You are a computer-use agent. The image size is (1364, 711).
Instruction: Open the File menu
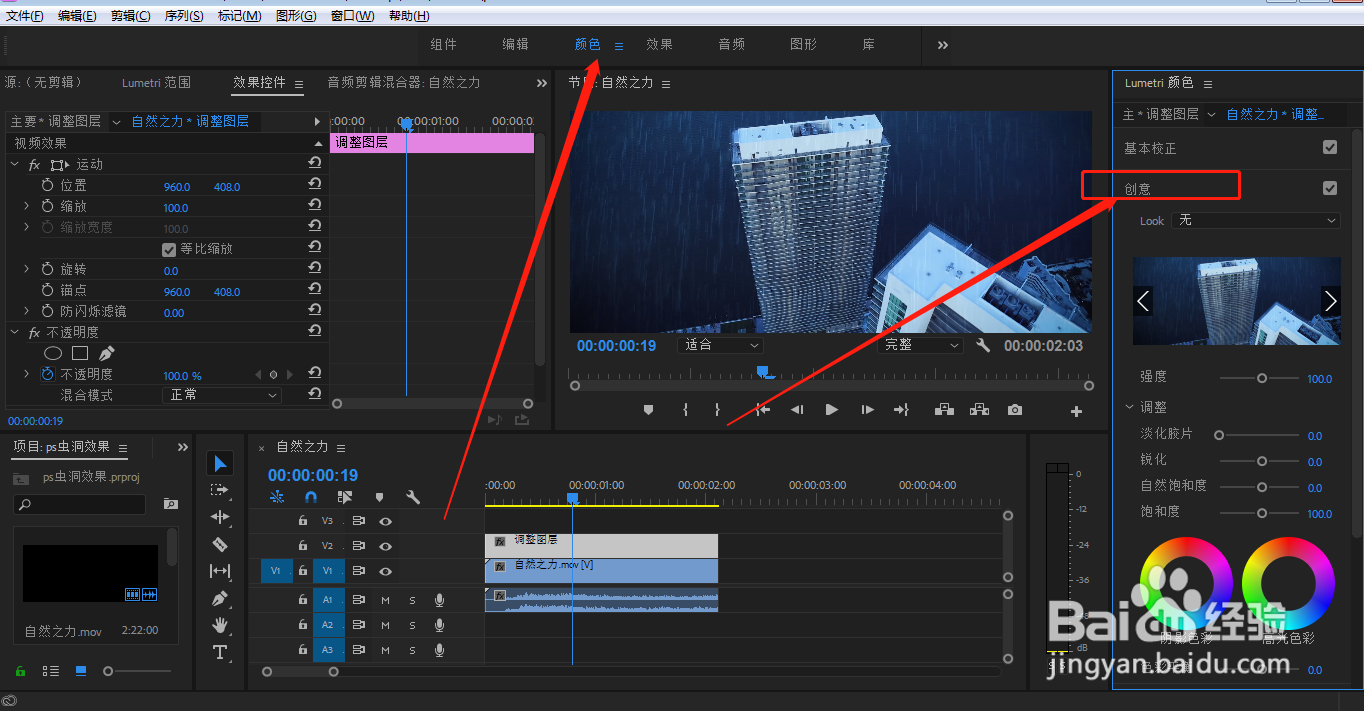pos(25,15)
